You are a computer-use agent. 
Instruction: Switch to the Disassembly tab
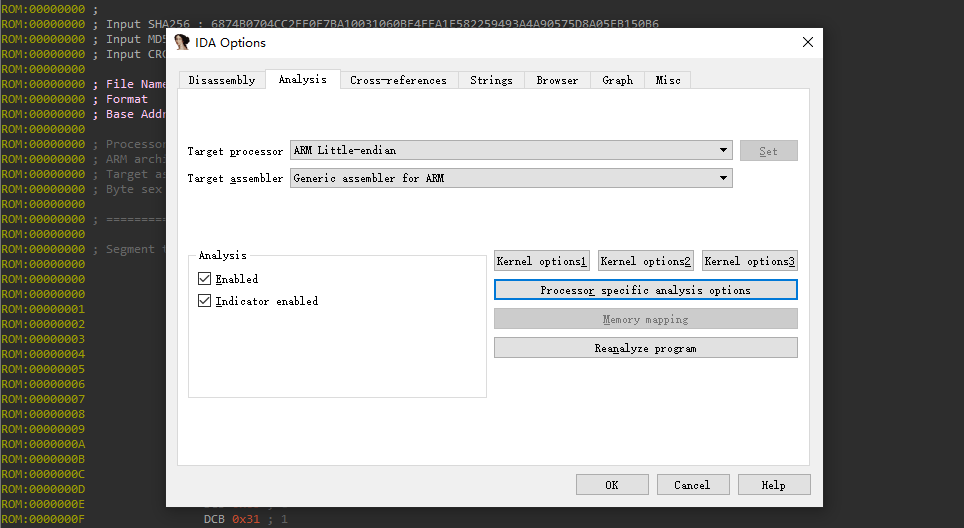(222, 80)
